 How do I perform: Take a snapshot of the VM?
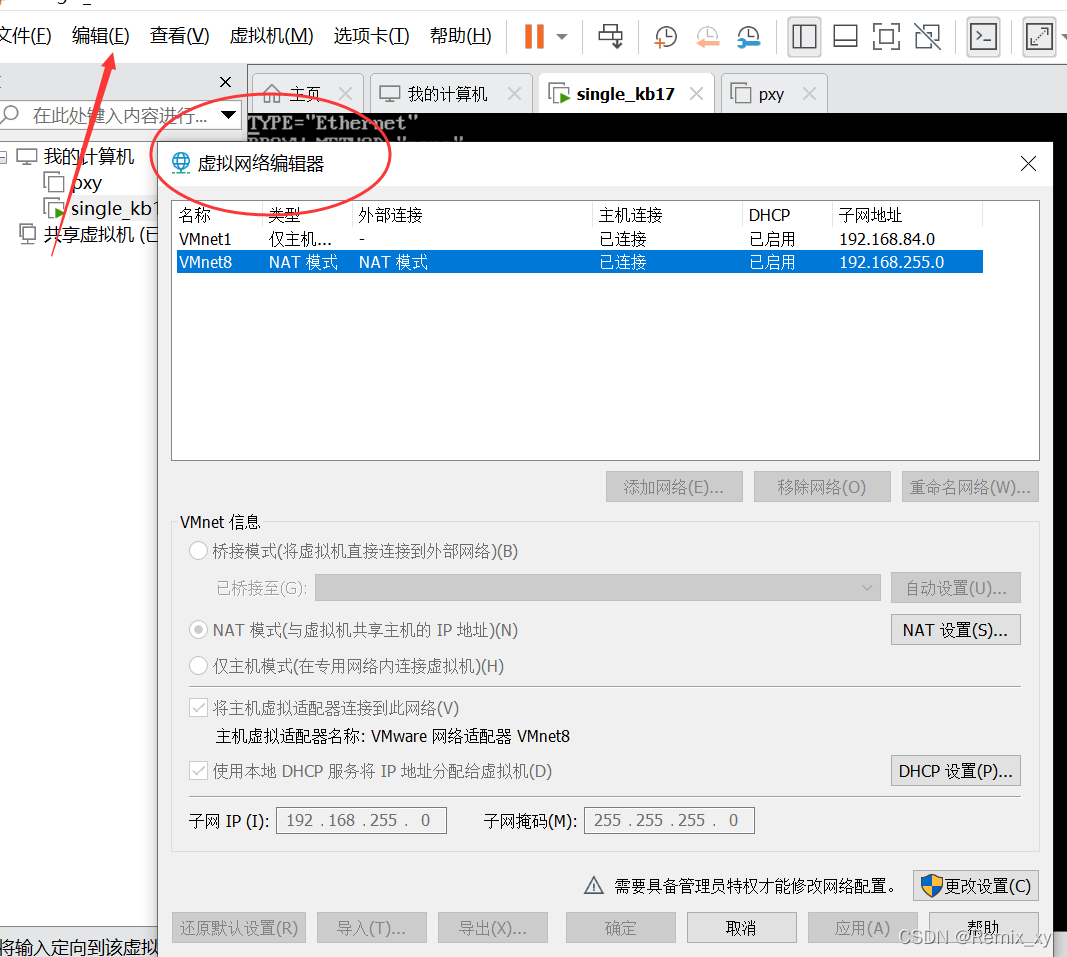click(x=665, y=37)
